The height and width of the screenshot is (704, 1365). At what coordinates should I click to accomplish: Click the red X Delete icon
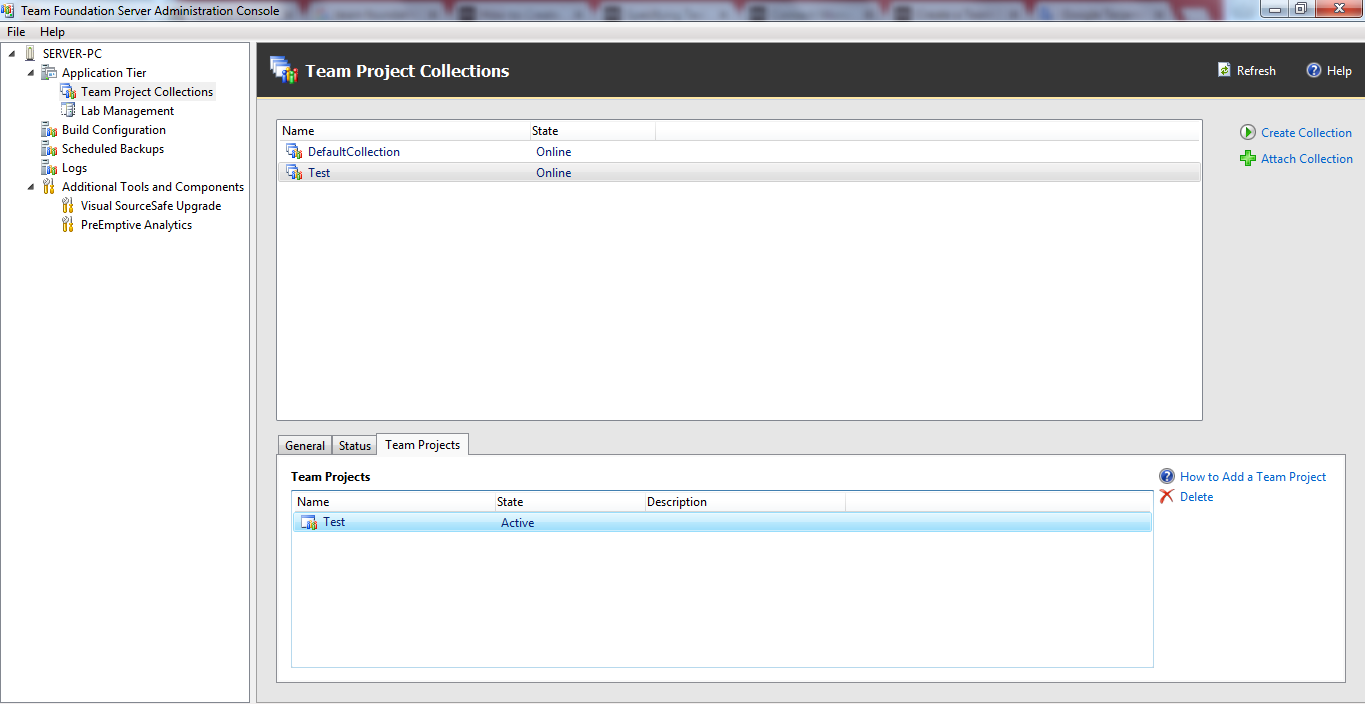[1167, 496]
